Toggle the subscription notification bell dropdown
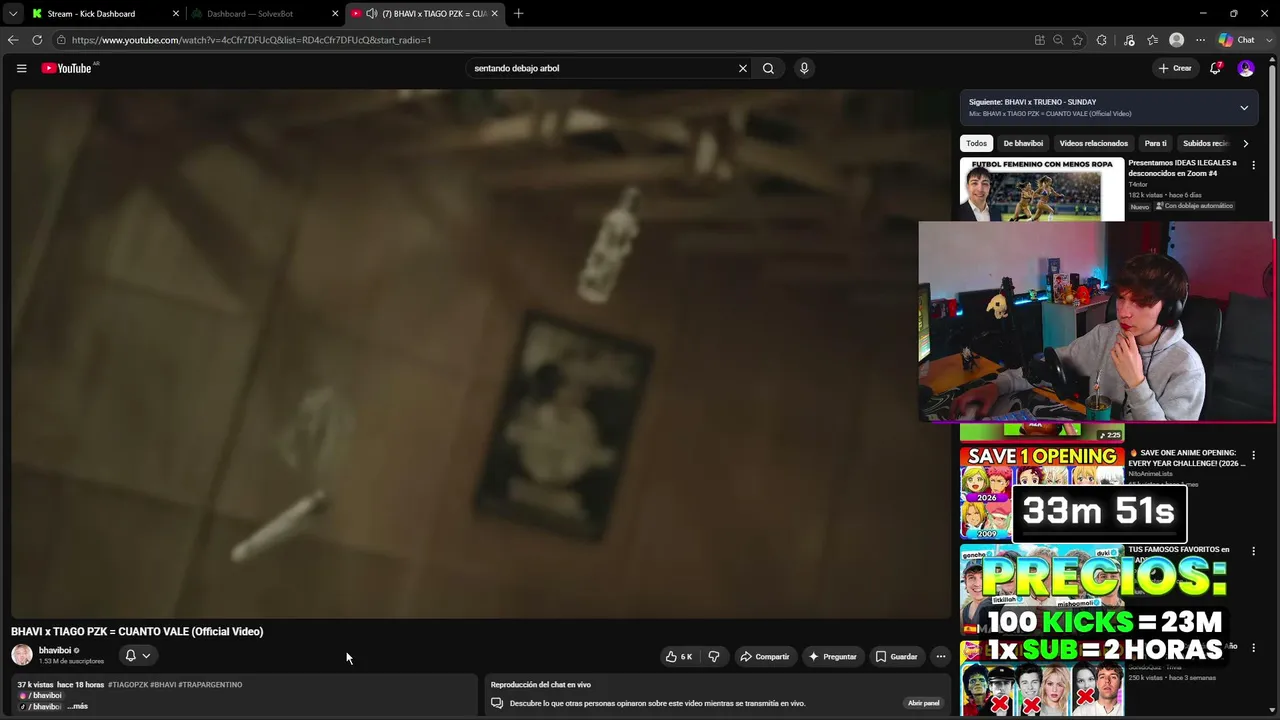Screen dimensions: 1280x720 tap(138, 656)
